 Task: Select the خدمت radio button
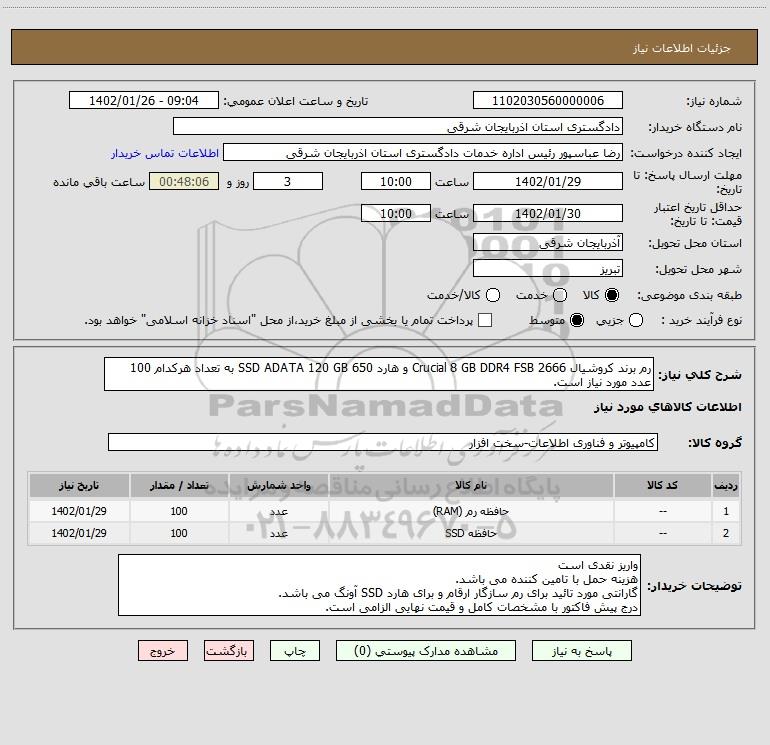[x=560, y=295]
